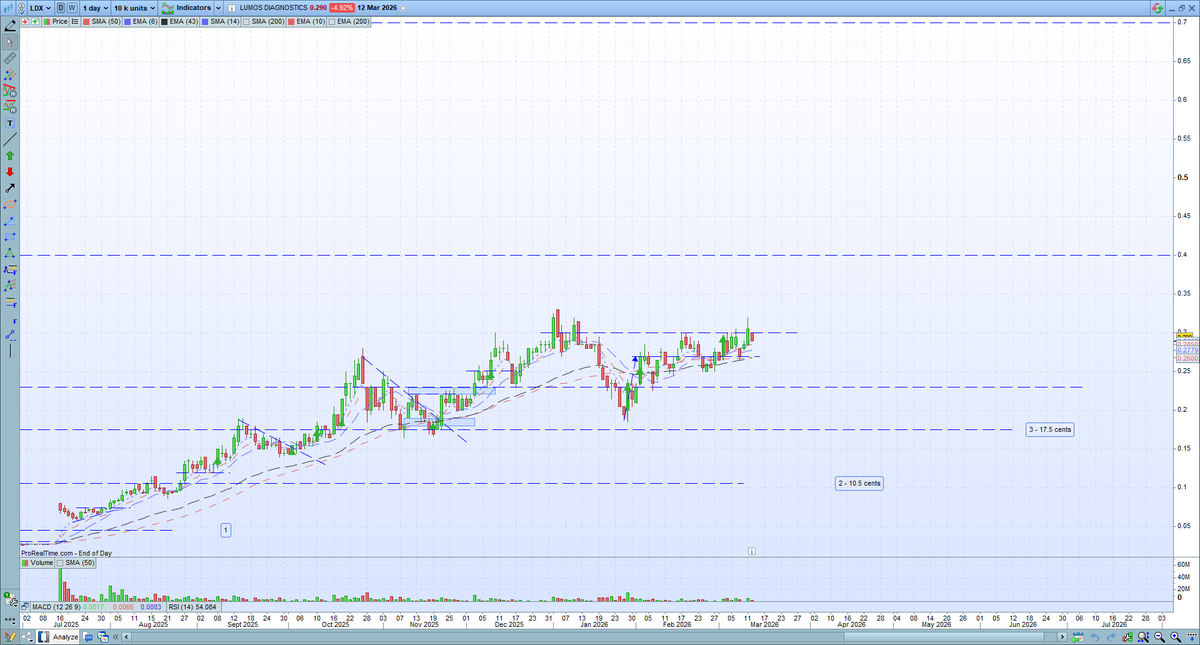Toggle the Volume indicator label
The width and height of the screenshot is (1200, 645).
tap(37, 563)
